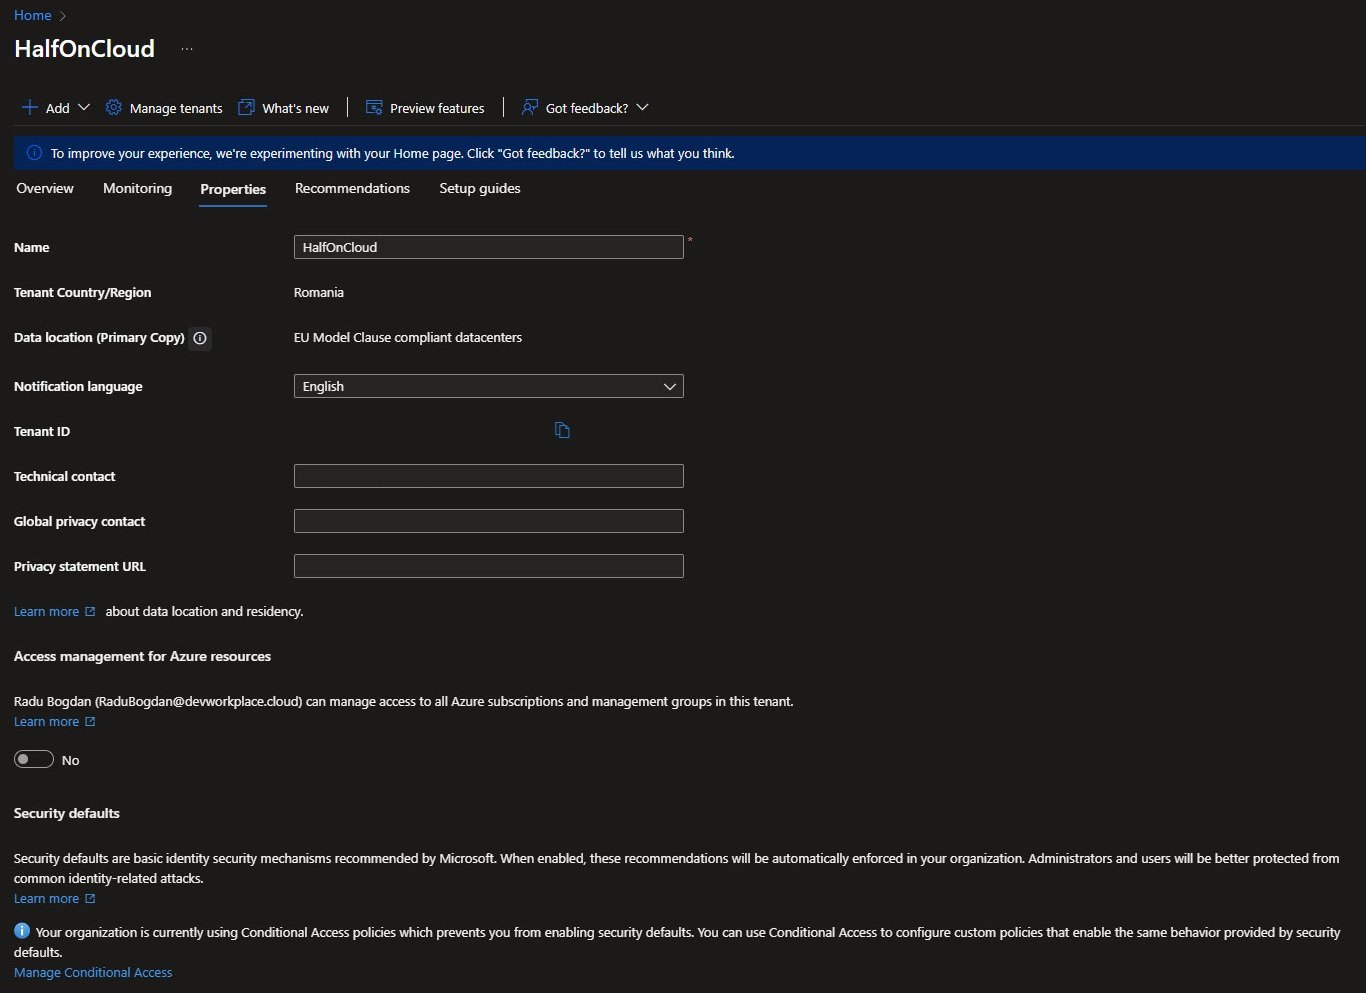Click the Got feedback person icon
1366x993 pixels.
[x=530, y=108]
